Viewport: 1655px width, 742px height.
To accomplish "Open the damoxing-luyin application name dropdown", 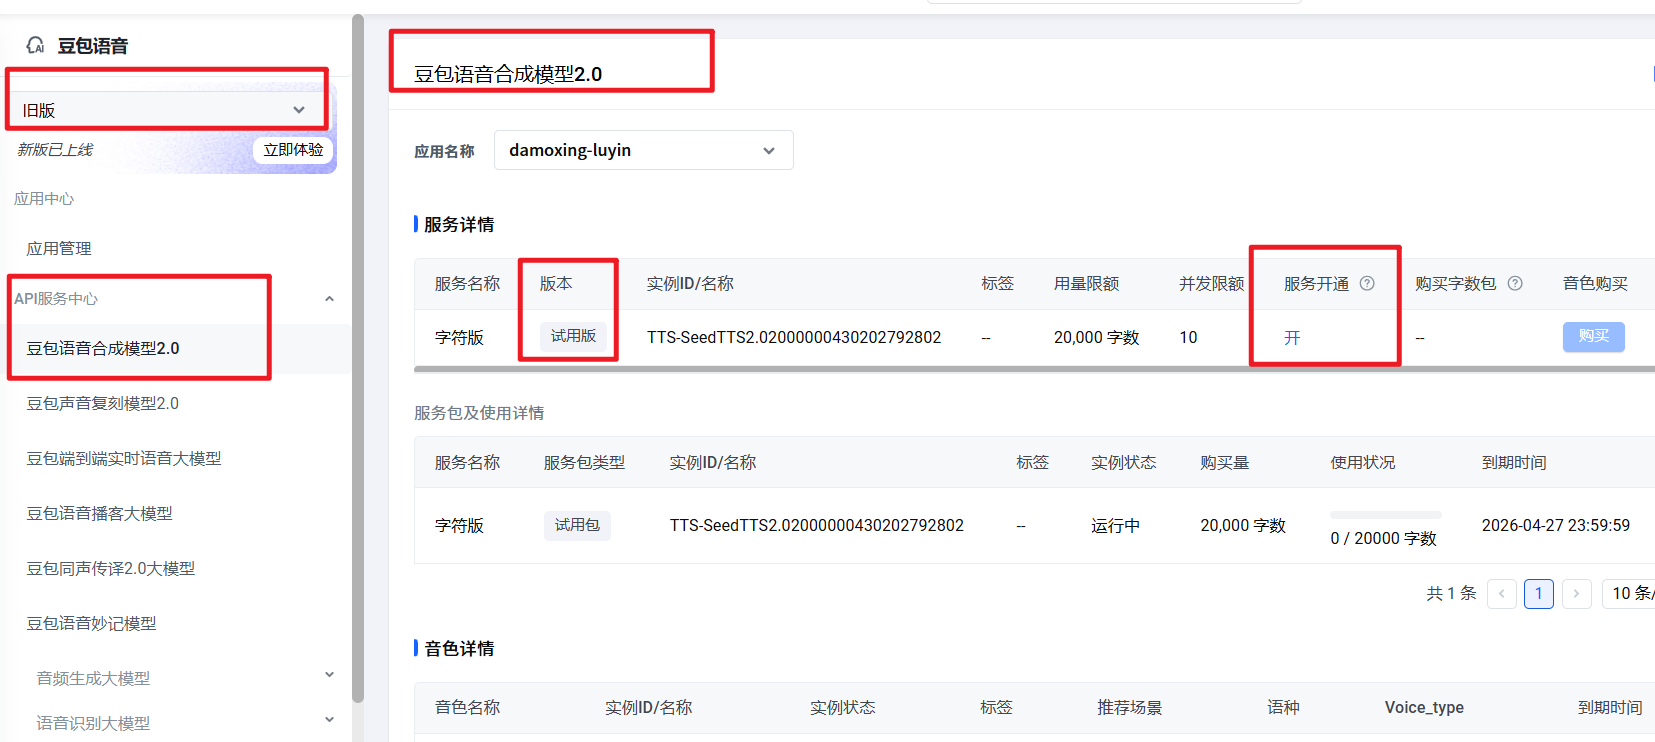I will pyautogui.click(x=643, y=150).
